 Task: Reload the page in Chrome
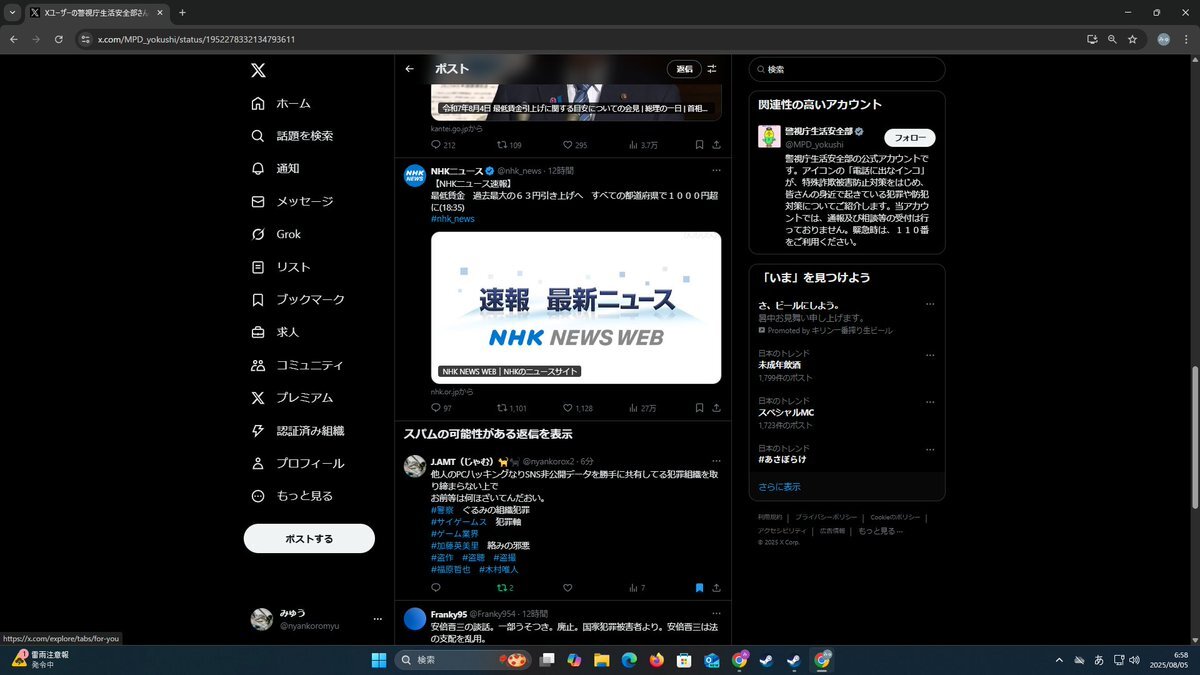59,39
